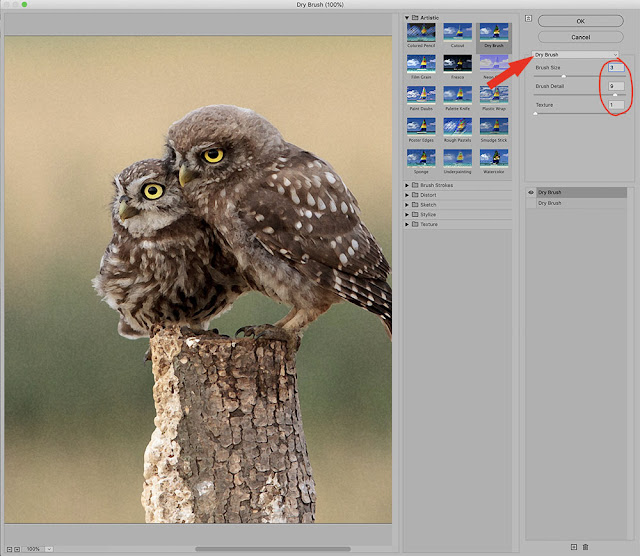Click the Brush Detail slider handle
The height and width of the screenshot is (556, 640).
[615, 95]
